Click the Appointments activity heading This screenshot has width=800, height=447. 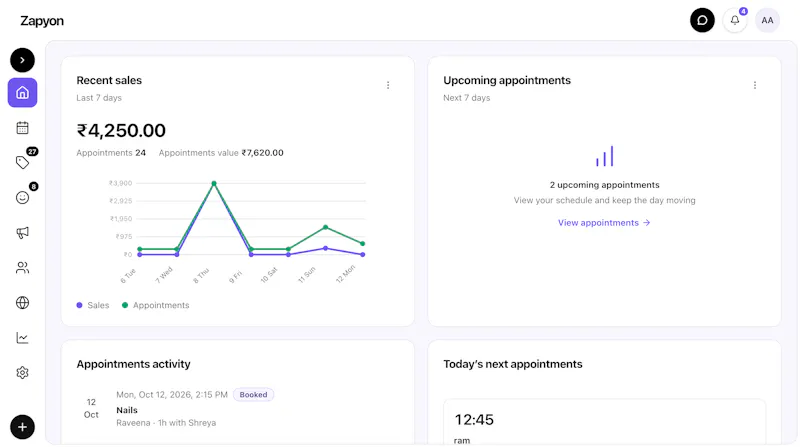pos(133,364)
